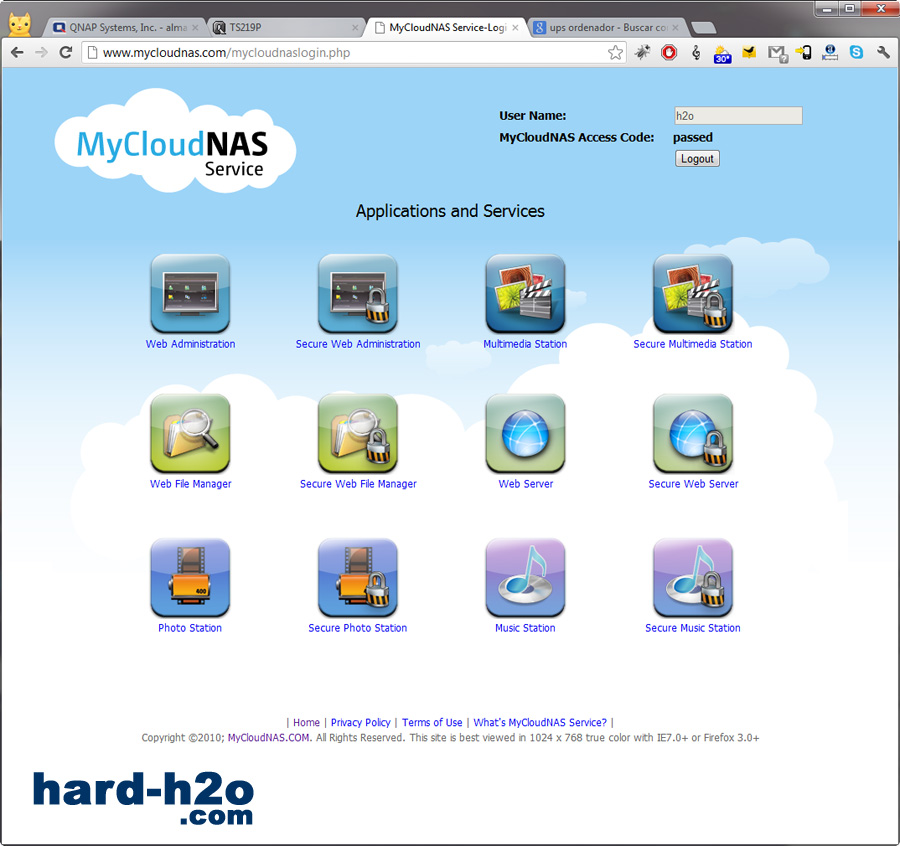Image resolution: width=900 pixels, height=846 pixels.
Task: Open the Secure Photo Station icon
Action: point(358,577)
